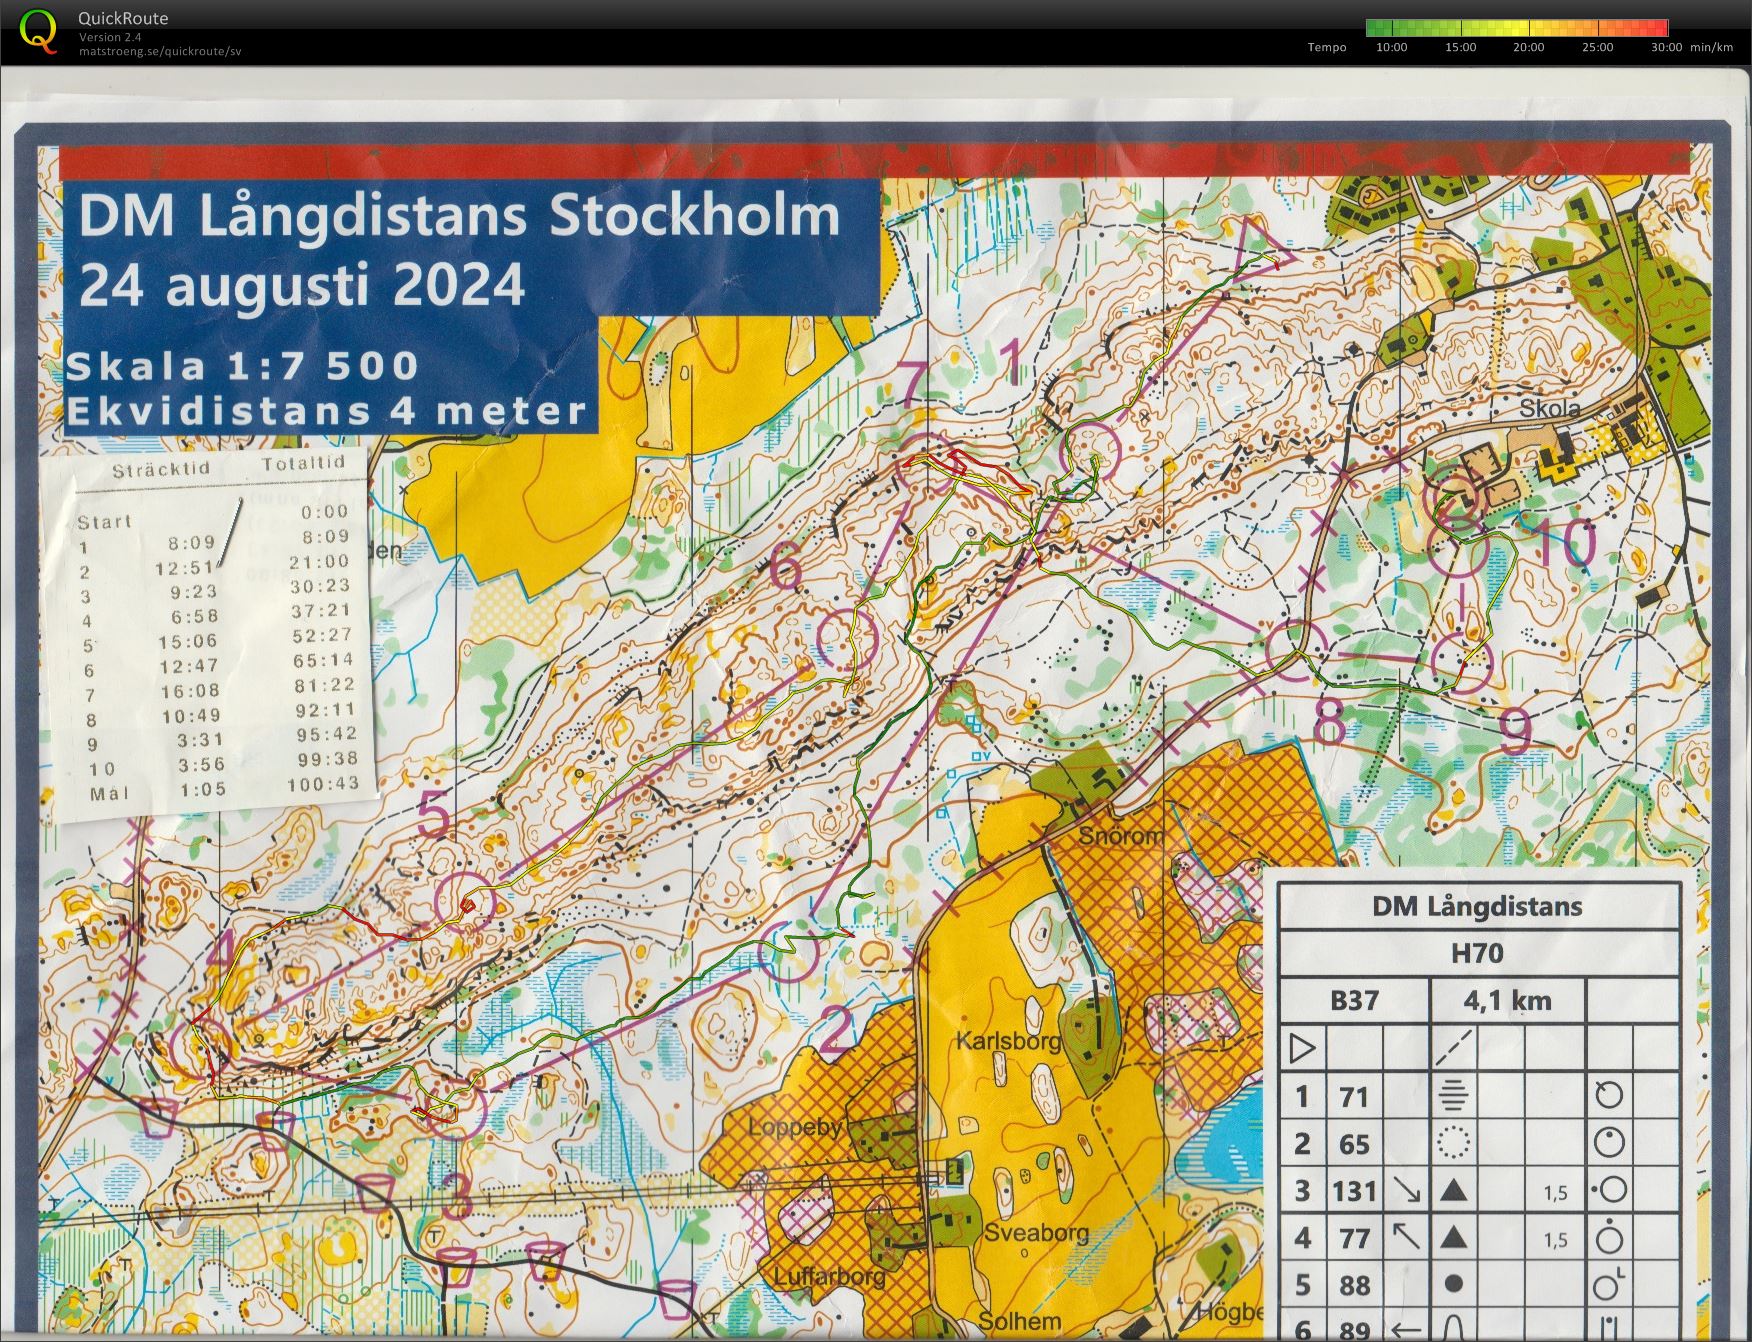The height and width of the screenshot is (1342, 1752).
Task: Click the 'DM Långdistans' control description header
Action: point(1476,906)
